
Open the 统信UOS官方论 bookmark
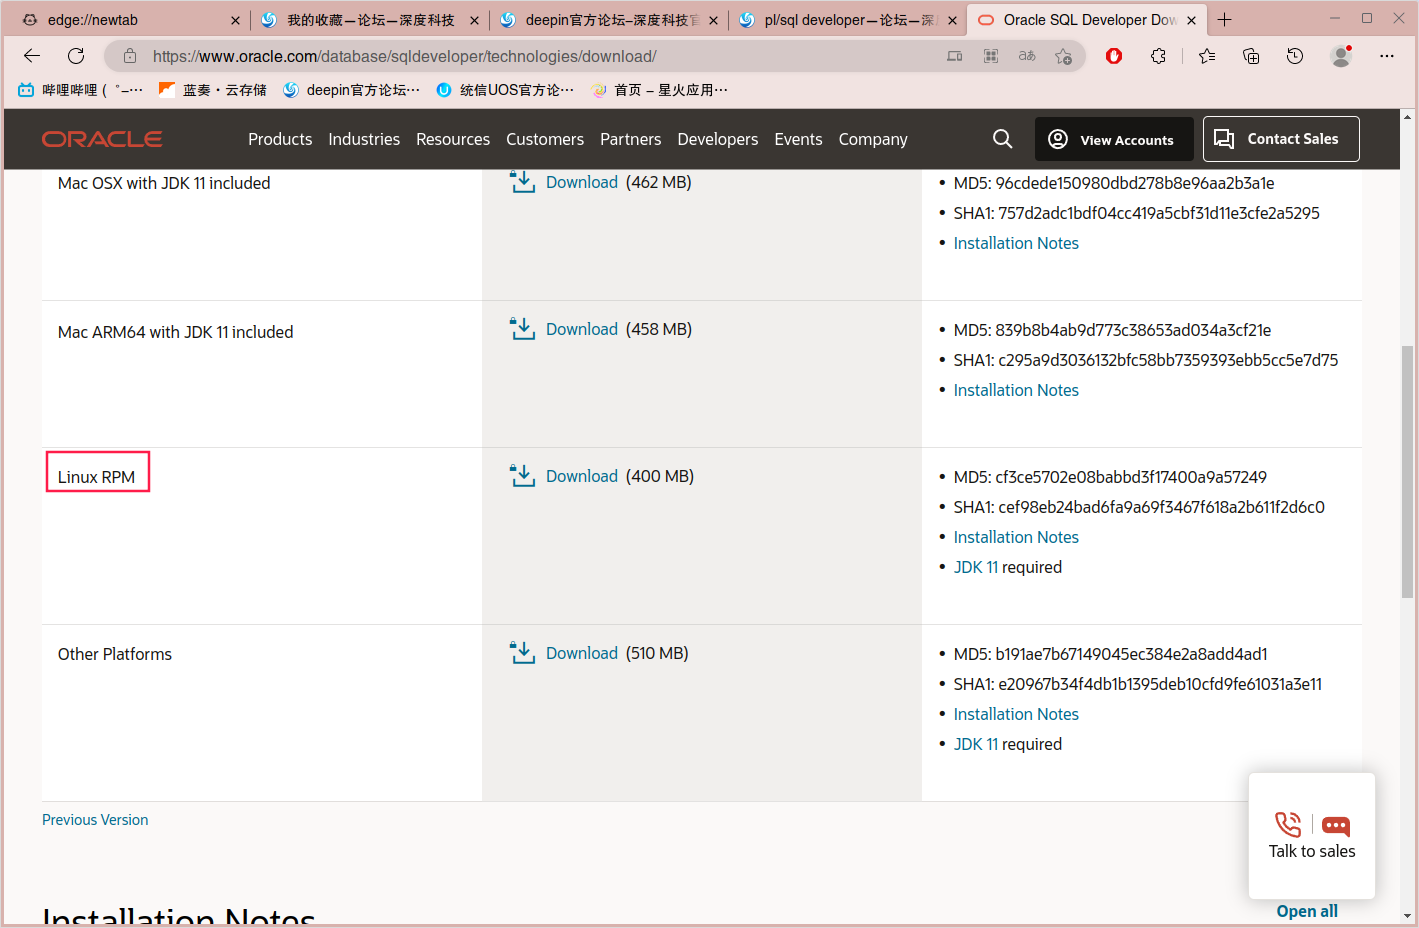point(505,90)
